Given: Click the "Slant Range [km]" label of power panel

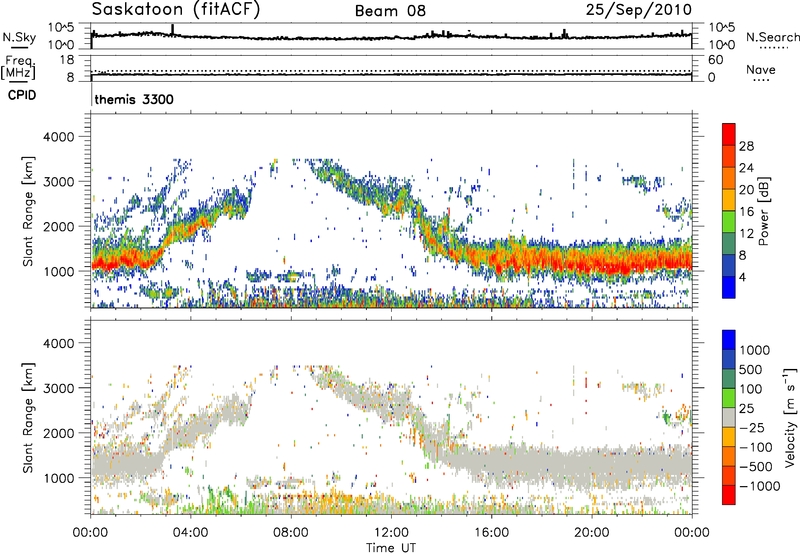Looking at the screenshot, I should tap(28, 212).
